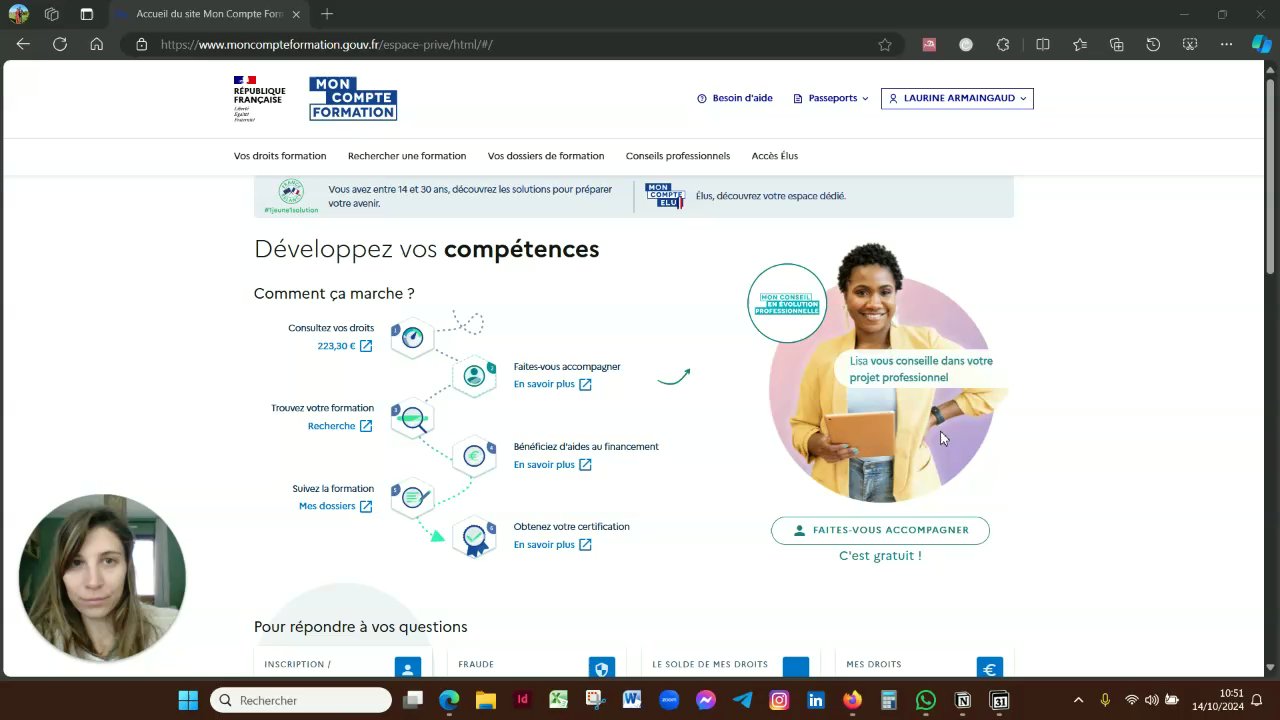The height and width of the screenshot is (720, 1280).
Task: Click the Mes dossiers link
Action: [x=335, y=506]
